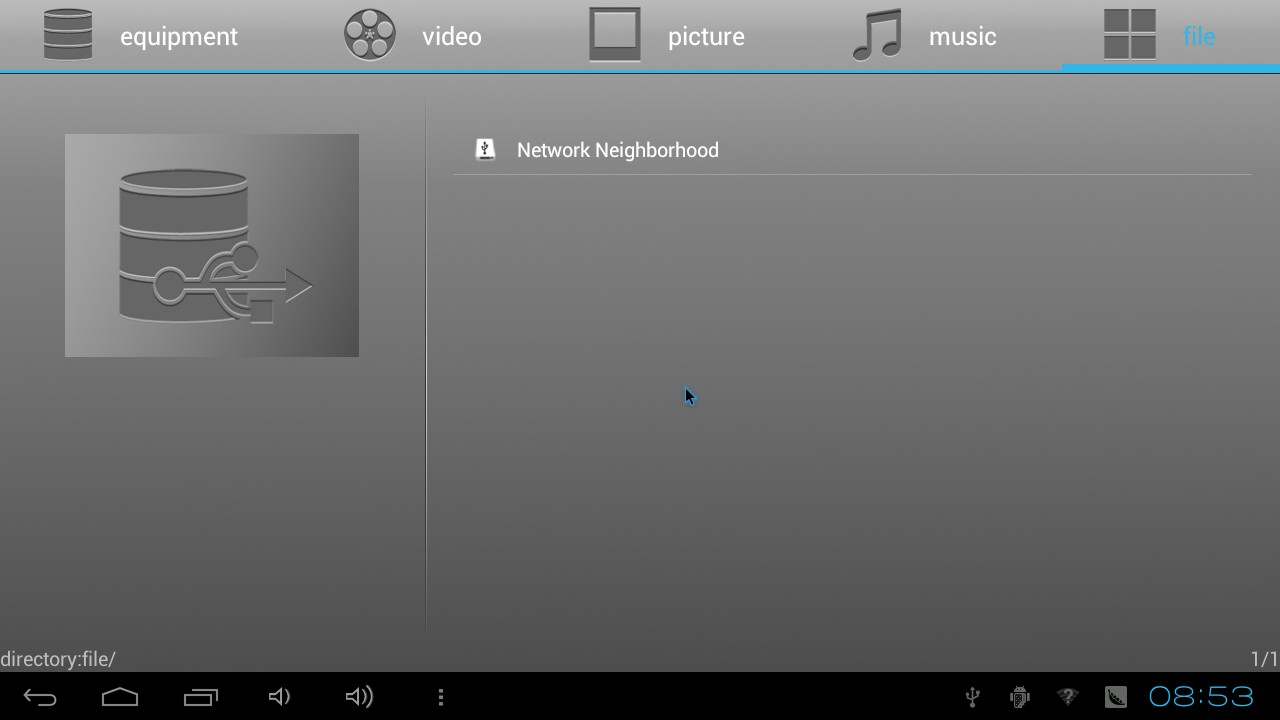Click the USB storage preview thumbnail

point(212,245)
